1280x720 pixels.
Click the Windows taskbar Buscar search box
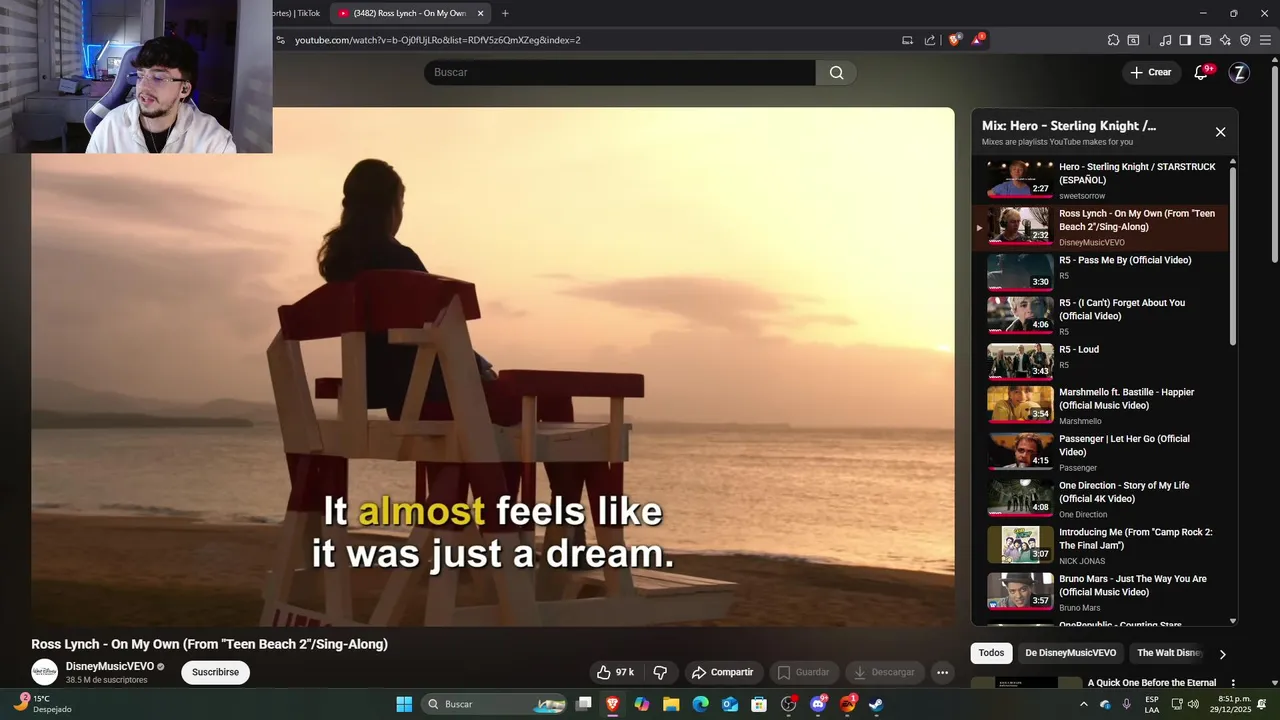[x=495, y=704]
